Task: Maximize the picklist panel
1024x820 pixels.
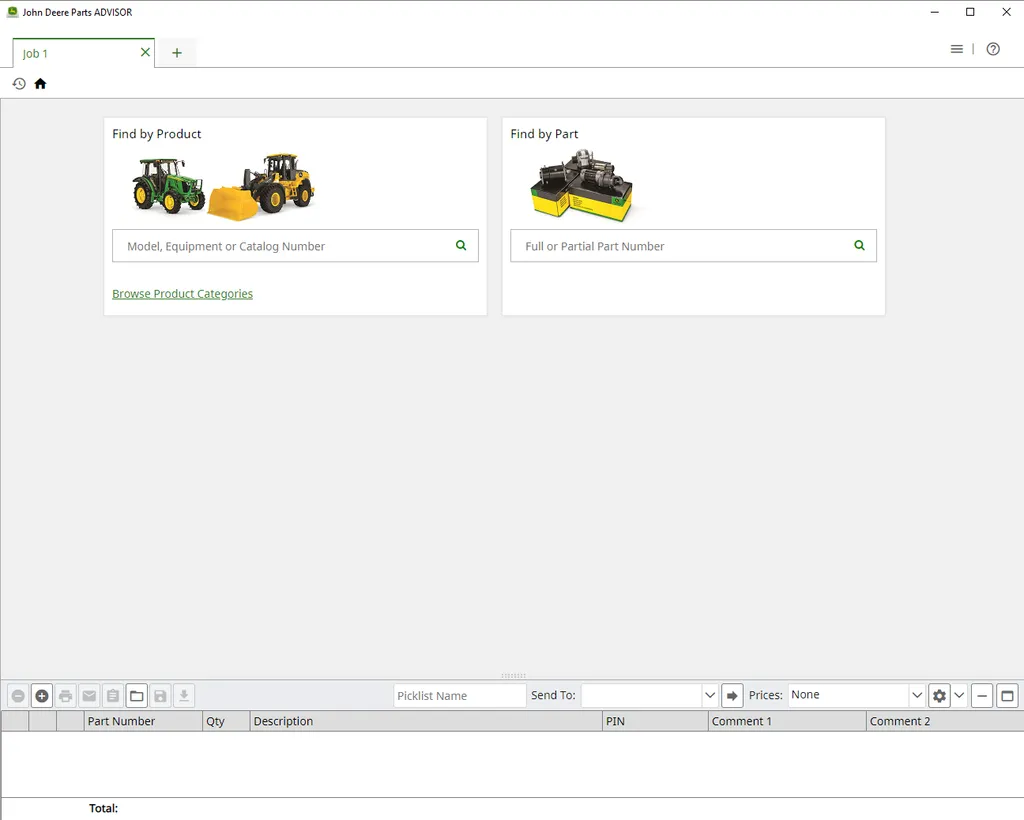Action: click(1007, 696)
